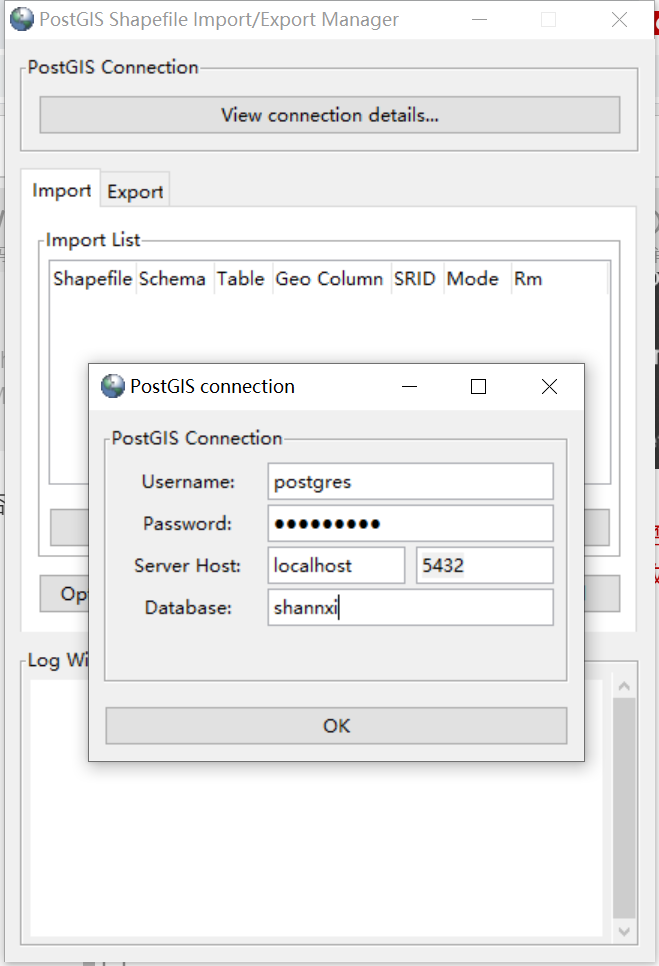The image size is (659, 966).
Task: Click into the Password field
Action: click(x=410, y=524)
